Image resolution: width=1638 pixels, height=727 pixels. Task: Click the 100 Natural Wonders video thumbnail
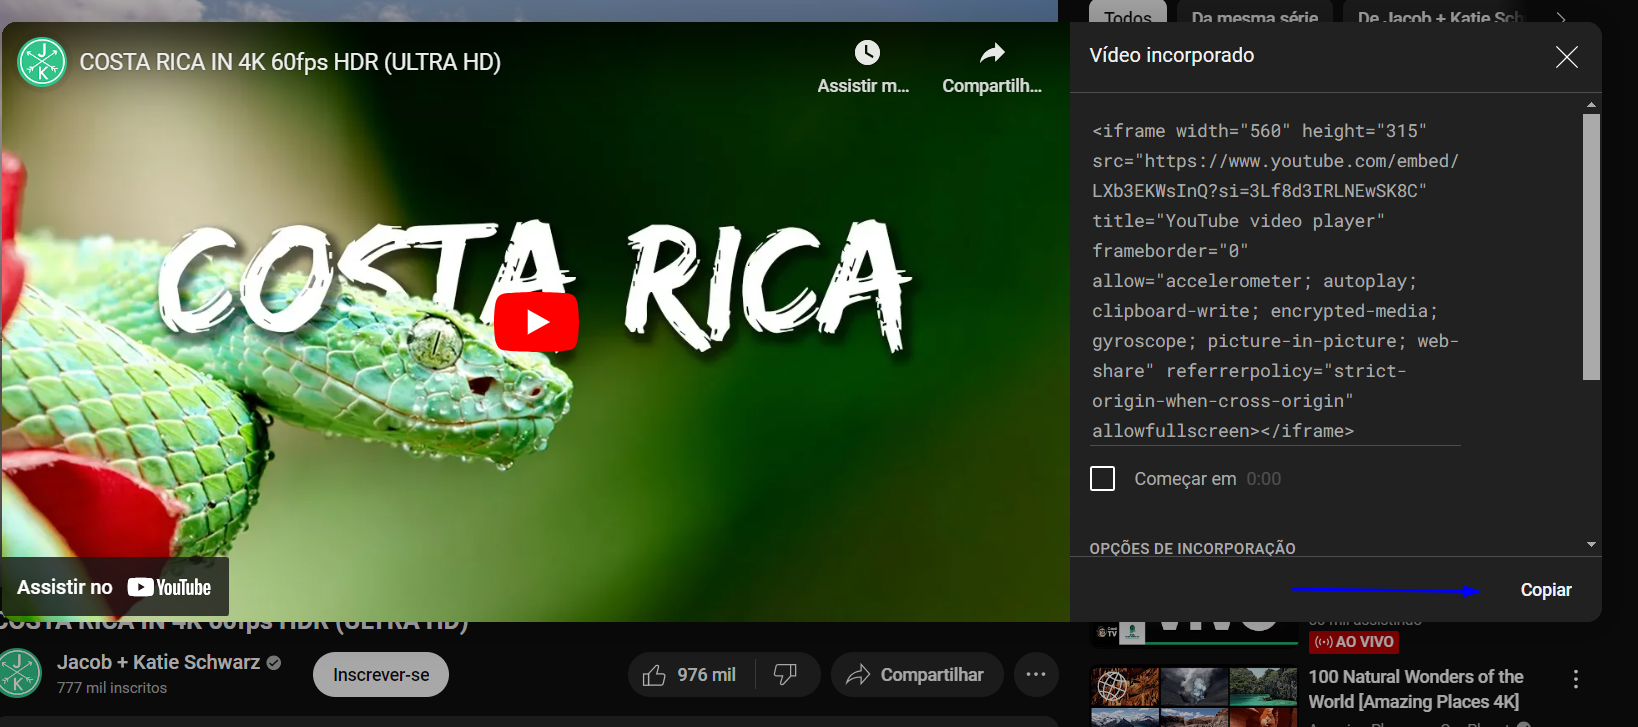1194,697
